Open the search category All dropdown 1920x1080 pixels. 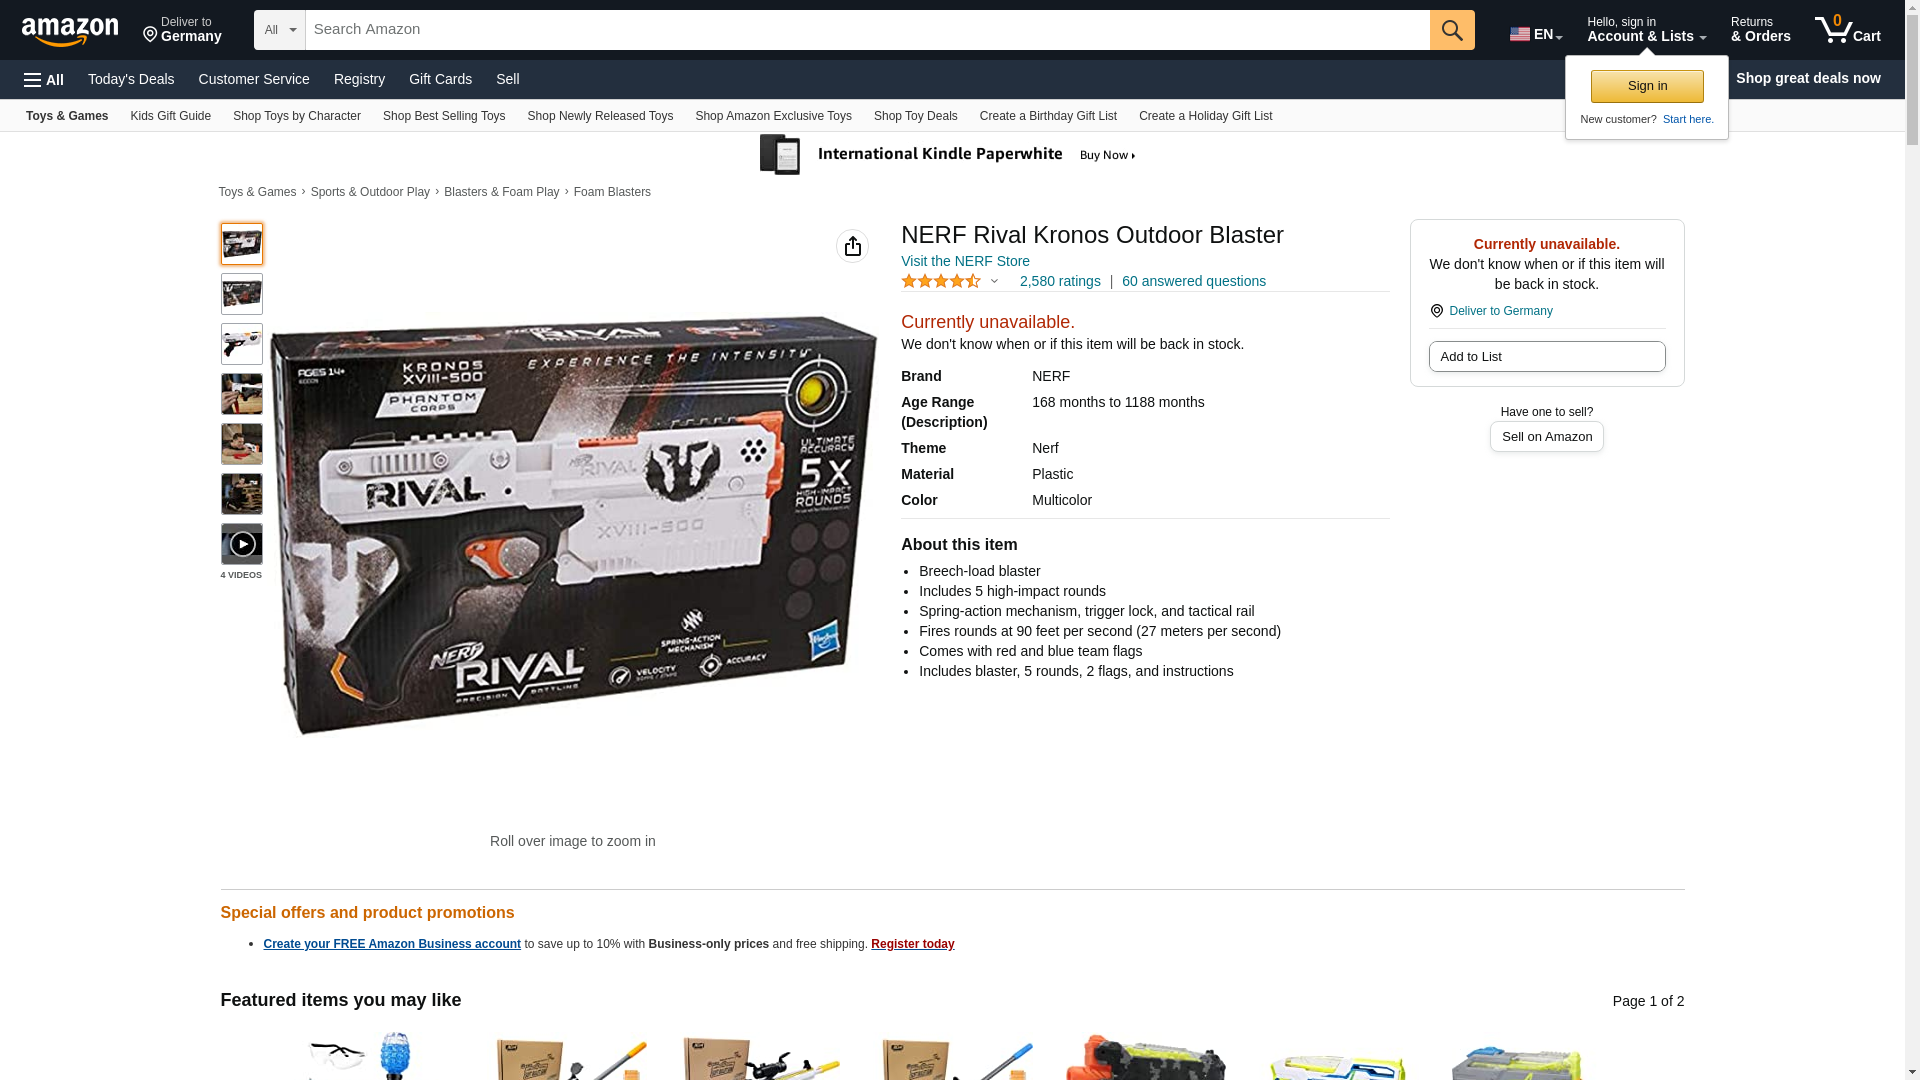click(279, 30)
